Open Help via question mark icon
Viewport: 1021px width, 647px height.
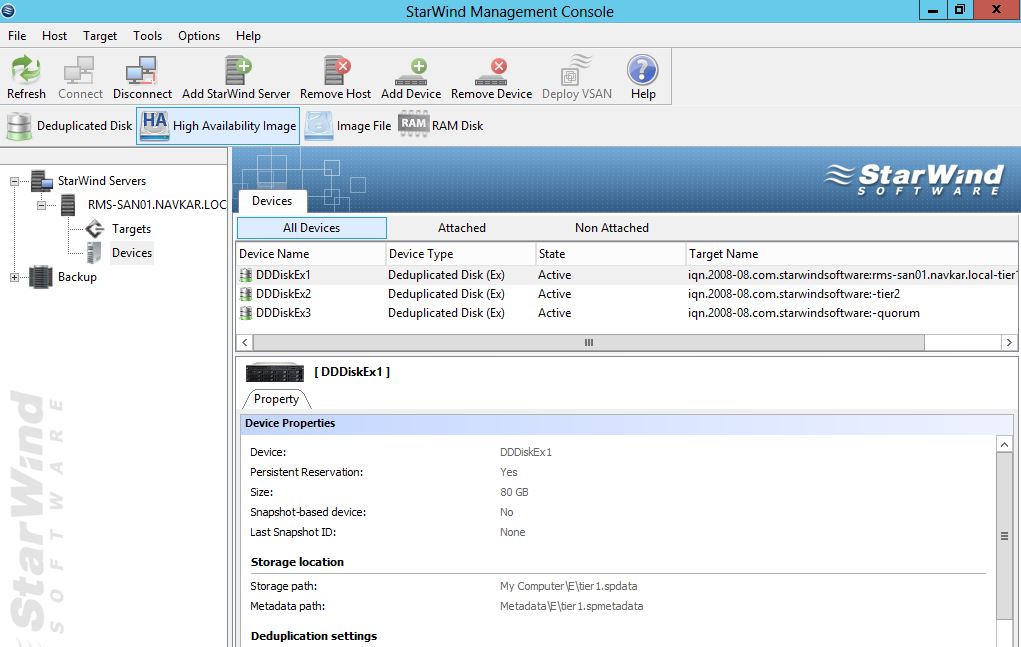643,70
